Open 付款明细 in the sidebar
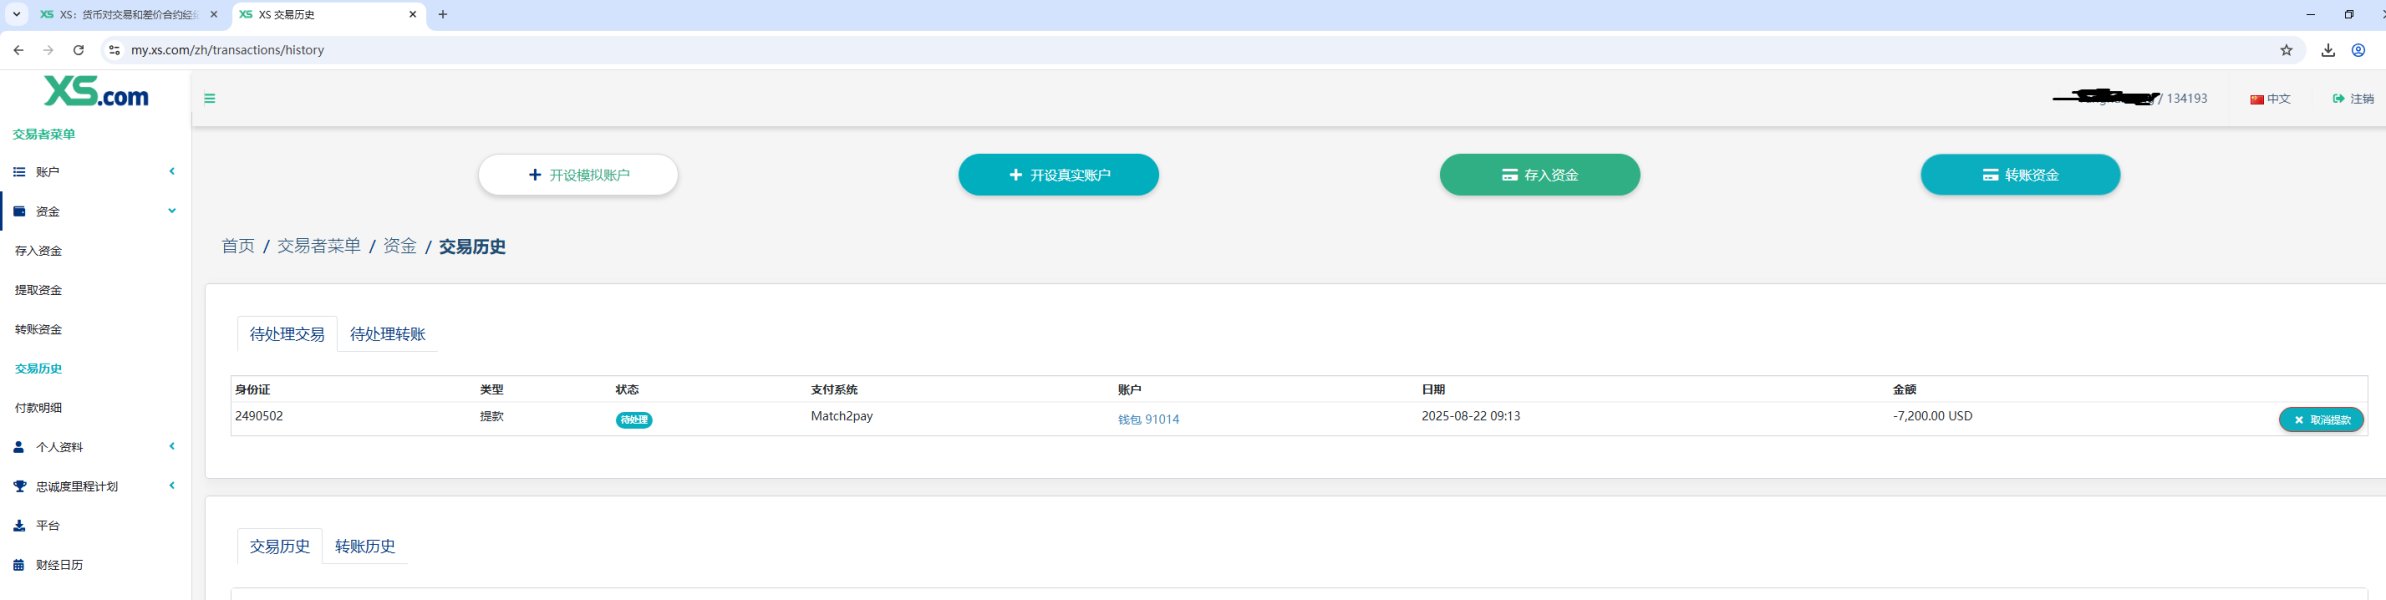 tap(38, 408)
